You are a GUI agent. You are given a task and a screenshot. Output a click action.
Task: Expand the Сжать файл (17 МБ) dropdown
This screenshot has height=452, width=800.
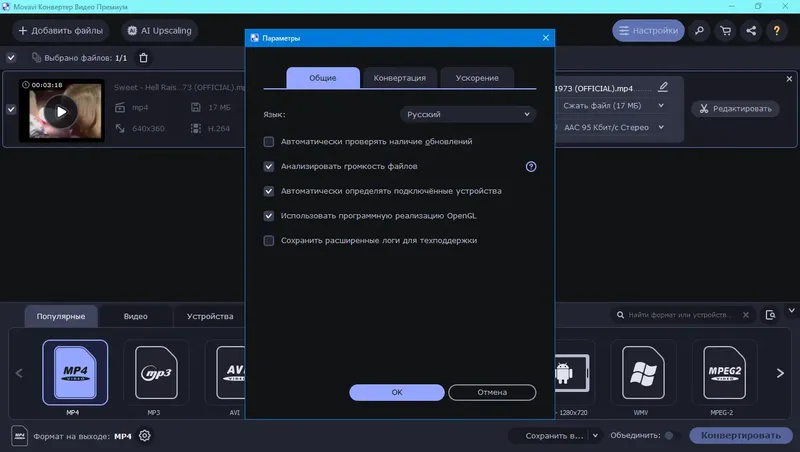pyautogui.click(x=661, y=106)
